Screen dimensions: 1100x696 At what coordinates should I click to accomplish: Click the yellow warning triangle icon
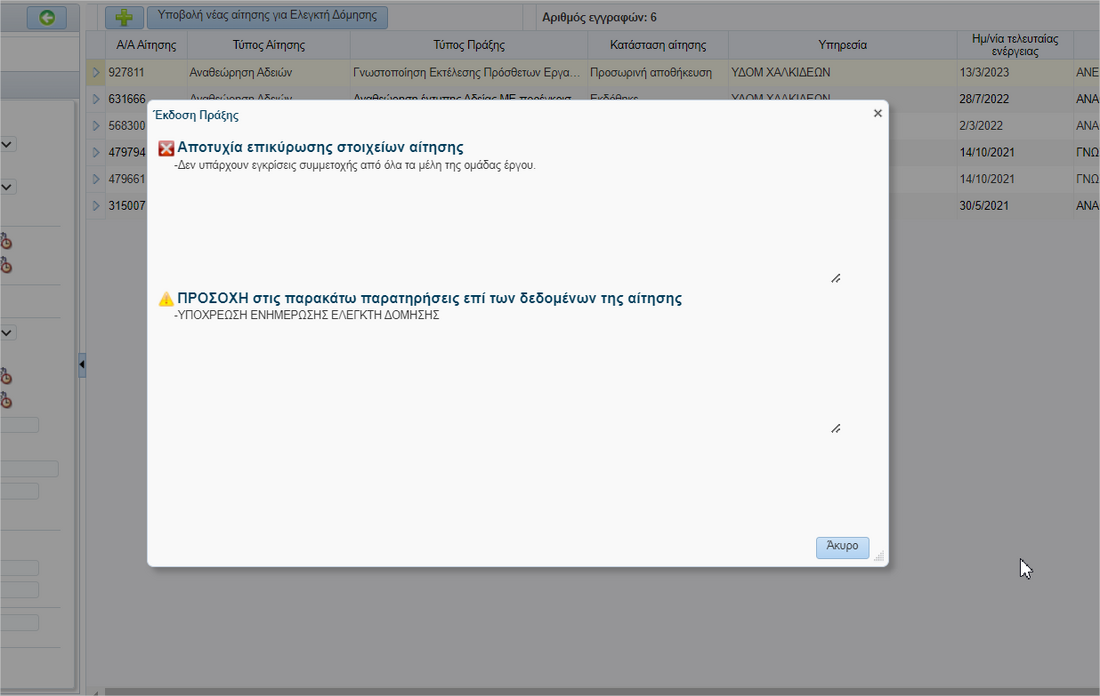tap(166, 299)
